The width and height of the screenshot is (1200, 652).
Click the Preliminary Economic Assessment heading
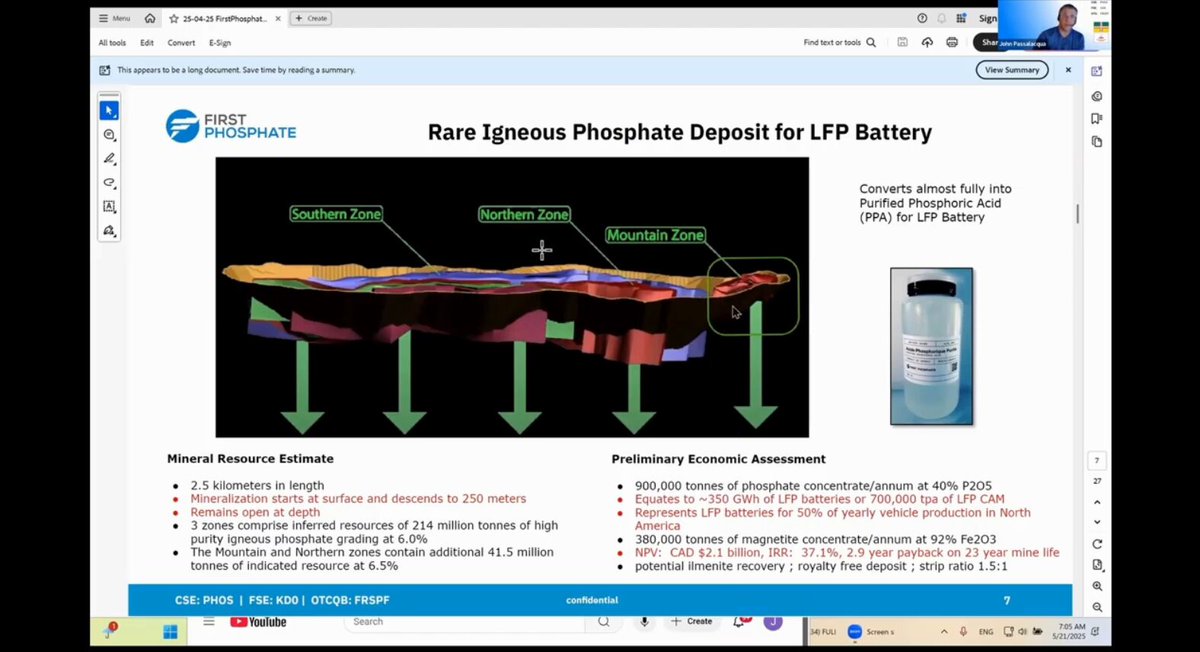719,459
